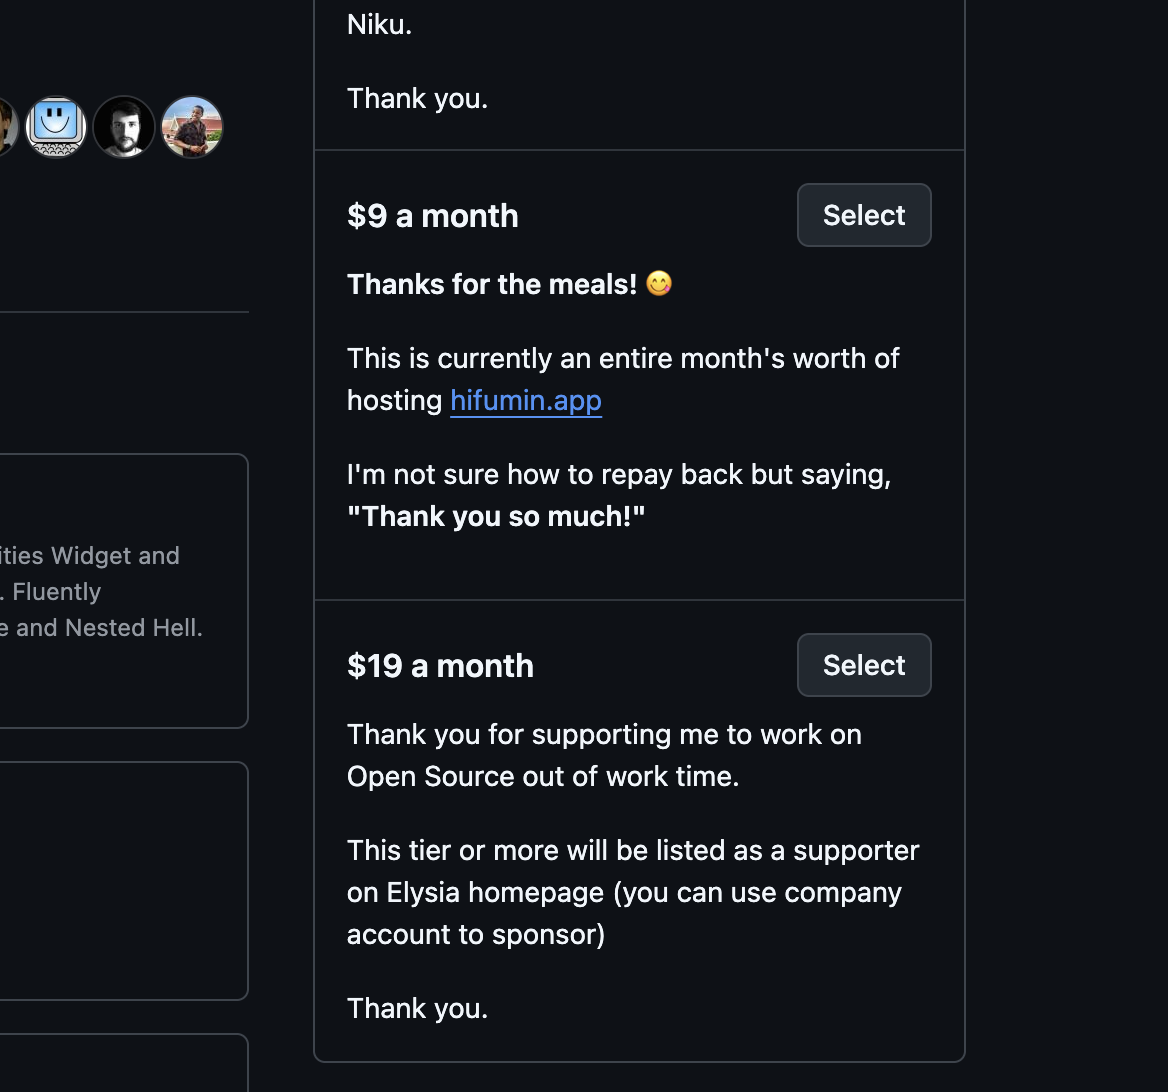Click the bold "Thanks for the meals!" text

[492, 285]
